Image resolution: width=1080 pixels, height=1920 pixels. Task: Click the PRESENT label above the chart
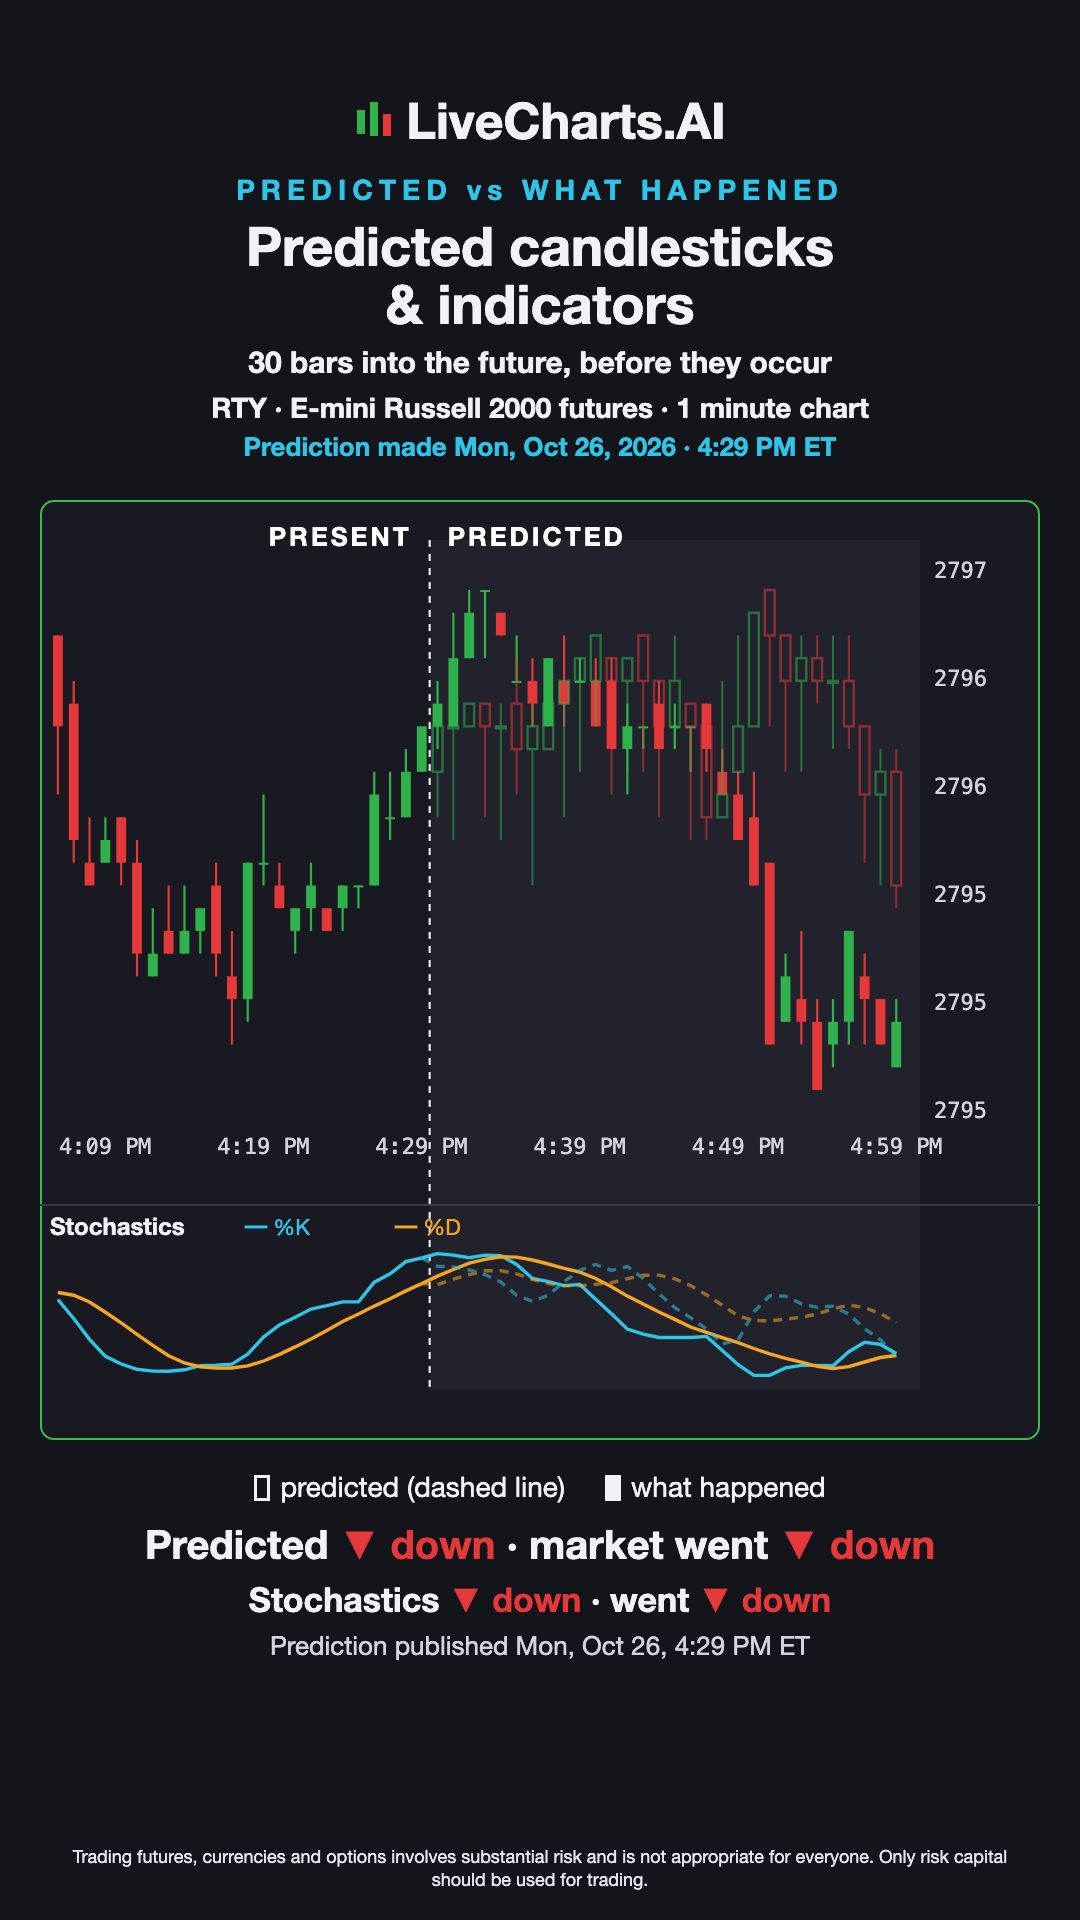coord(340,537)
